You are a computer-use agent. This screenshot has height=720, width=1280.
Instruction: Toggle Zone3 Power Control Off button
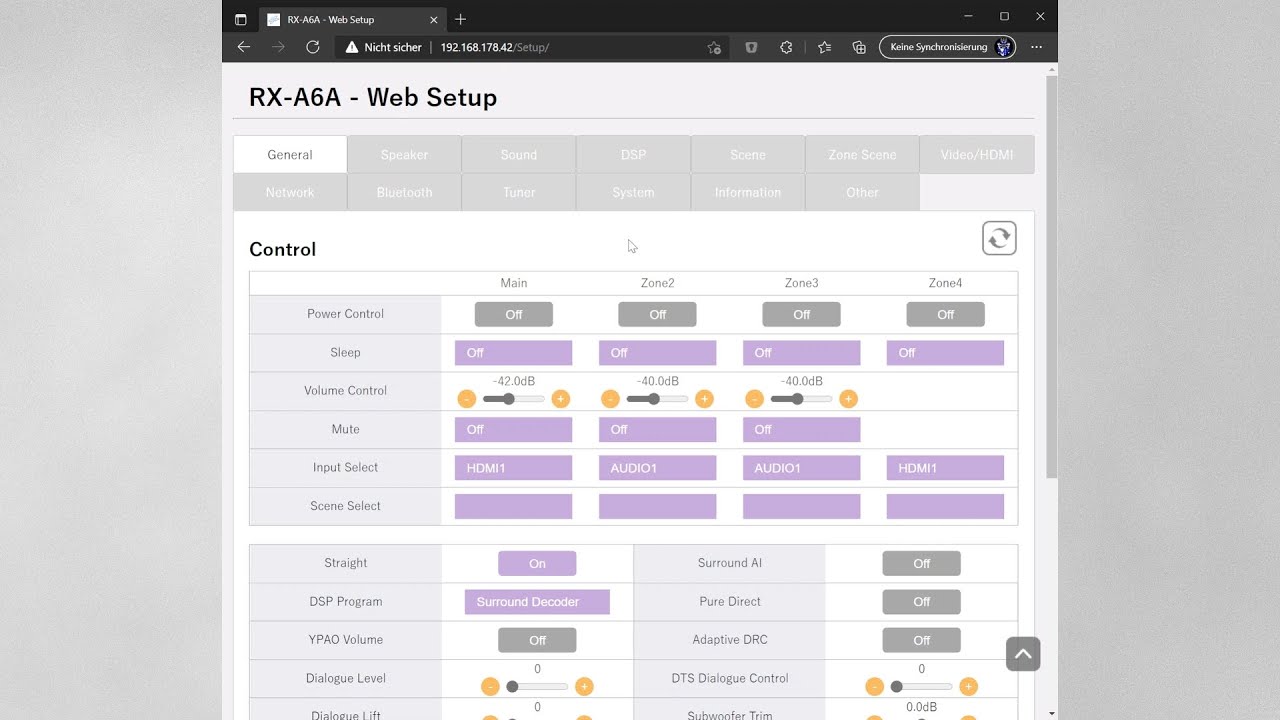coord(802,314)
